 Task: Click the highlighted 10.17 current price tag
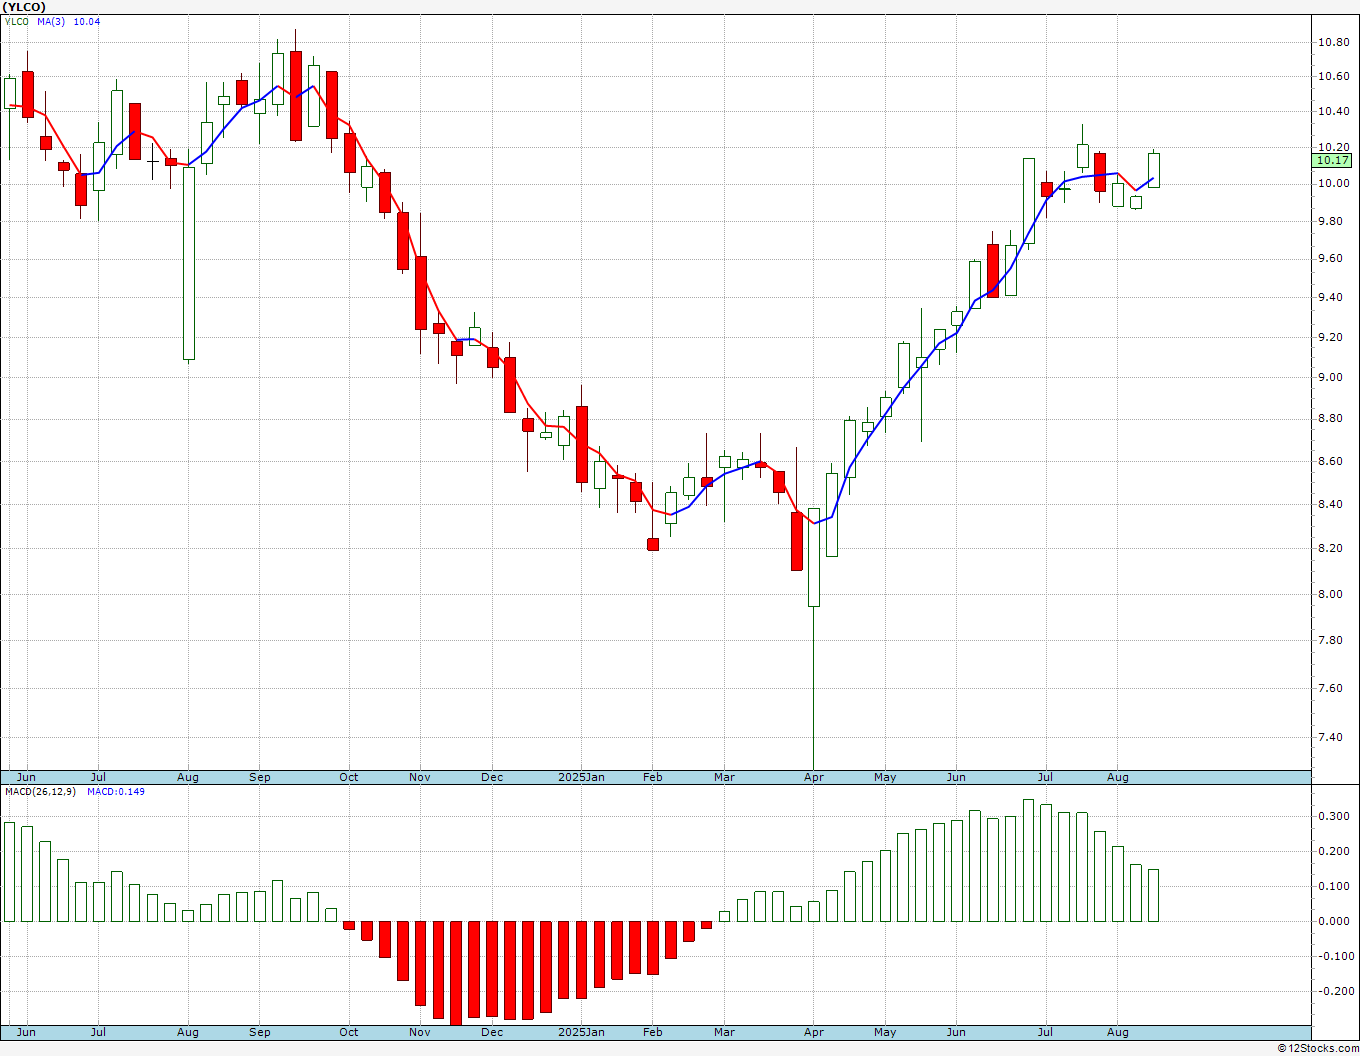tap(1332, 160)
